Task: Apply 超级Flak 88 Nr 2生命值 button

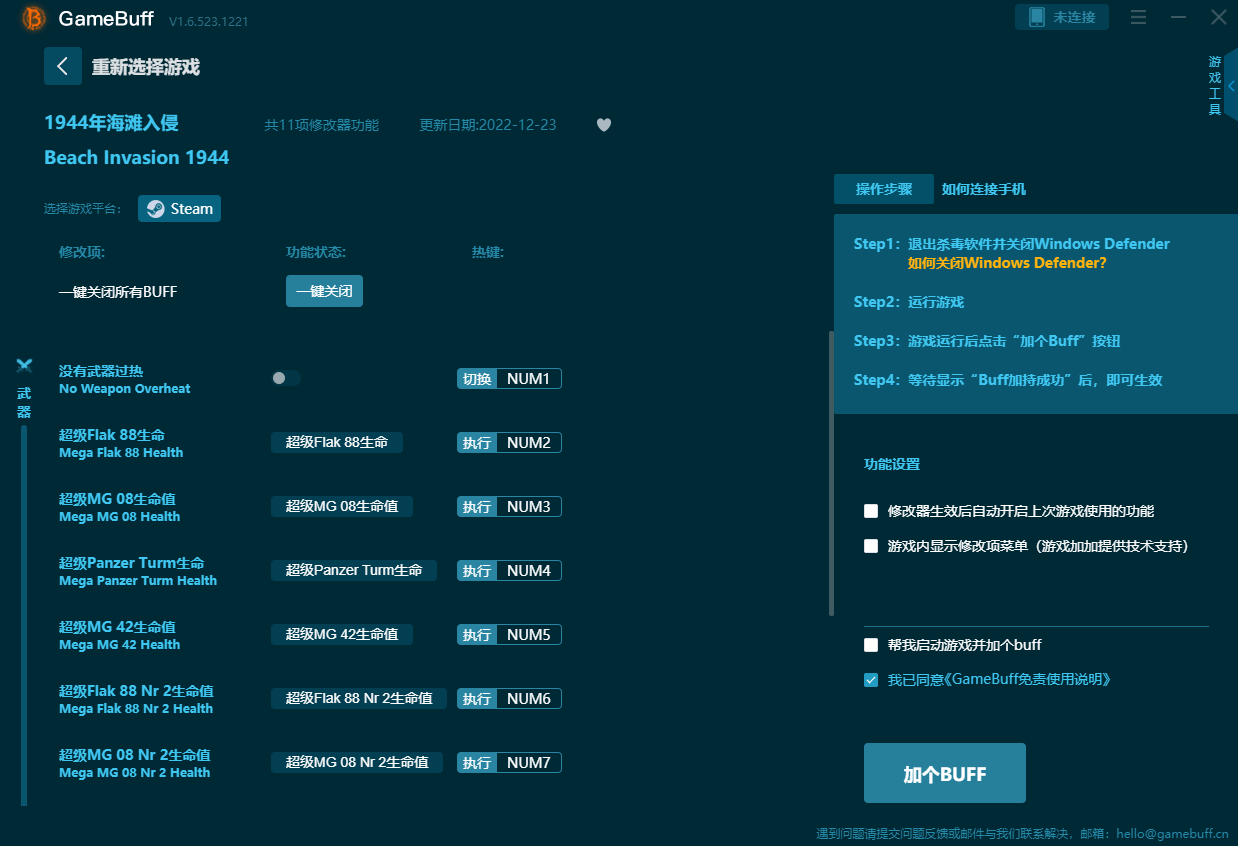Action: coord(359,698)
